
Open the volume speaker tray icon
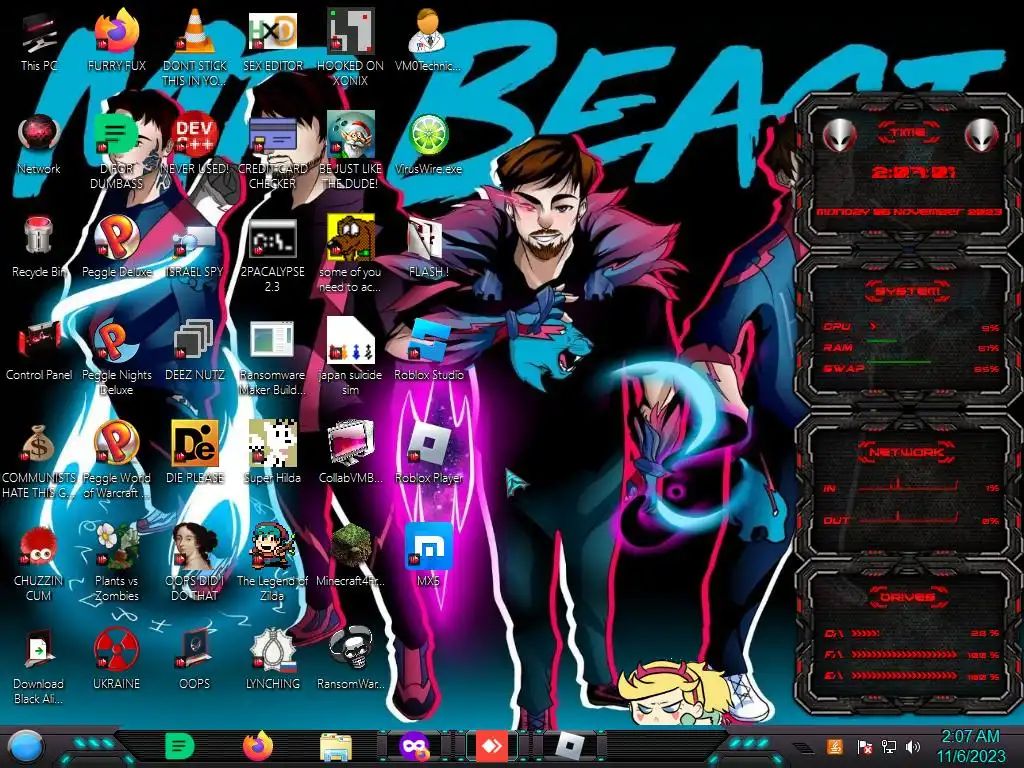[913, 746]
